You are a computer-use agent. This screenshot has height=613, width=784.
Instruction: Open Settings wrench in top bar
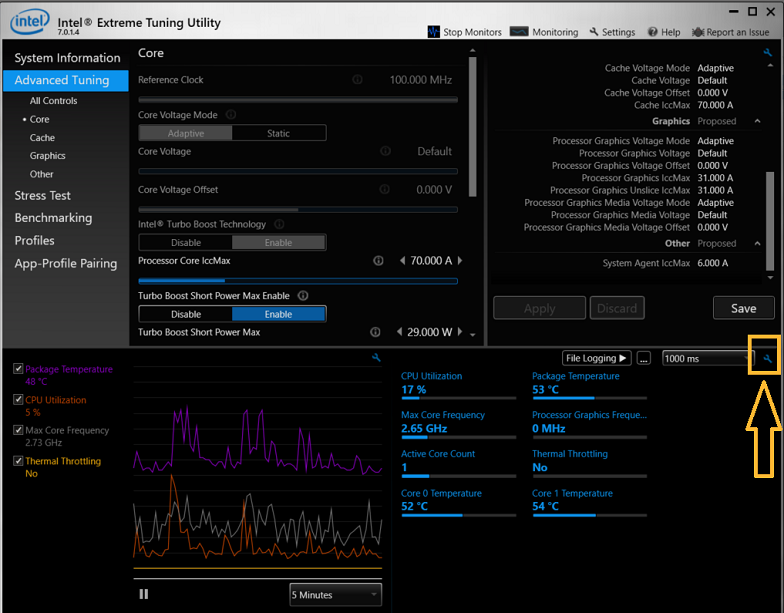click(x=594, y=32)
